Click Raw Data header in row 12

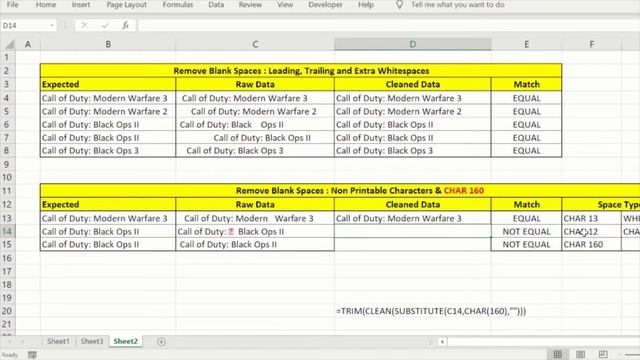(255, 204)
